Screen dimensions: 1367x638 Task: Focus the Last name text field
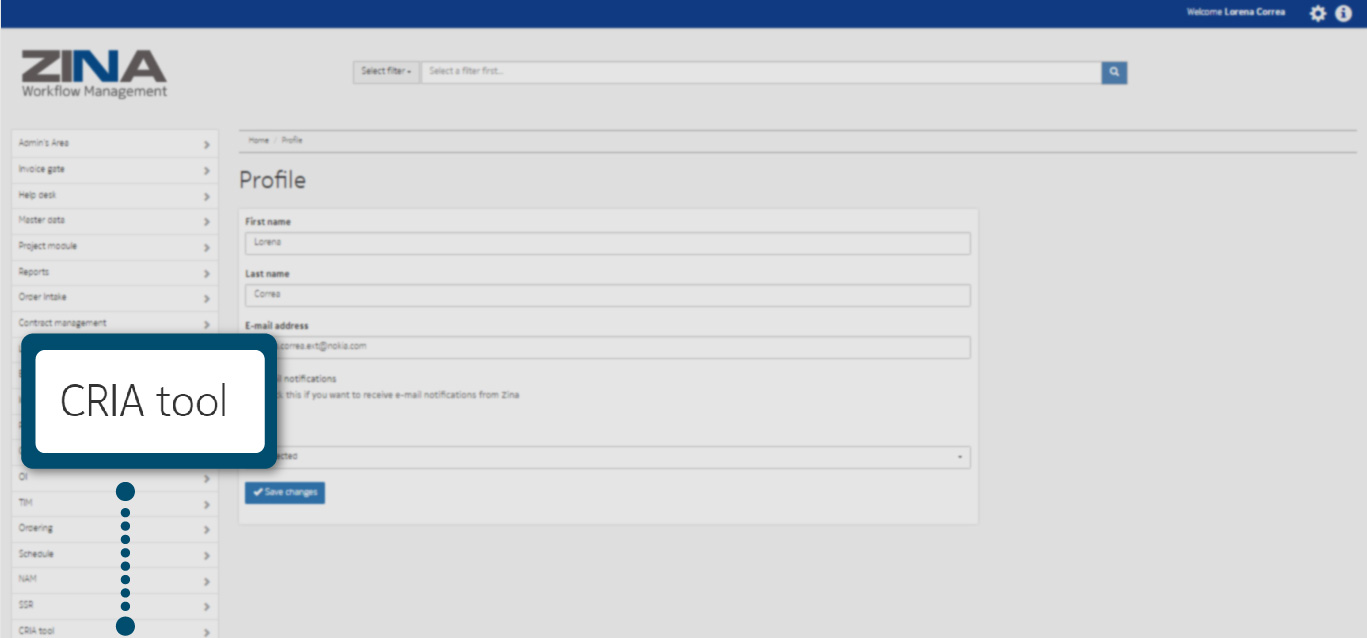pyautogui.click(x=607, y=295)
